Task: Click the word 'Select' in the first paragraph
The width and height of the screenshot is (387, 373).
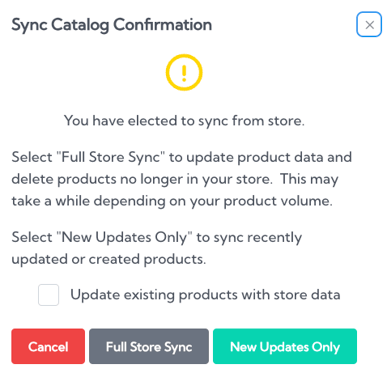Action: tap(32, 157)
